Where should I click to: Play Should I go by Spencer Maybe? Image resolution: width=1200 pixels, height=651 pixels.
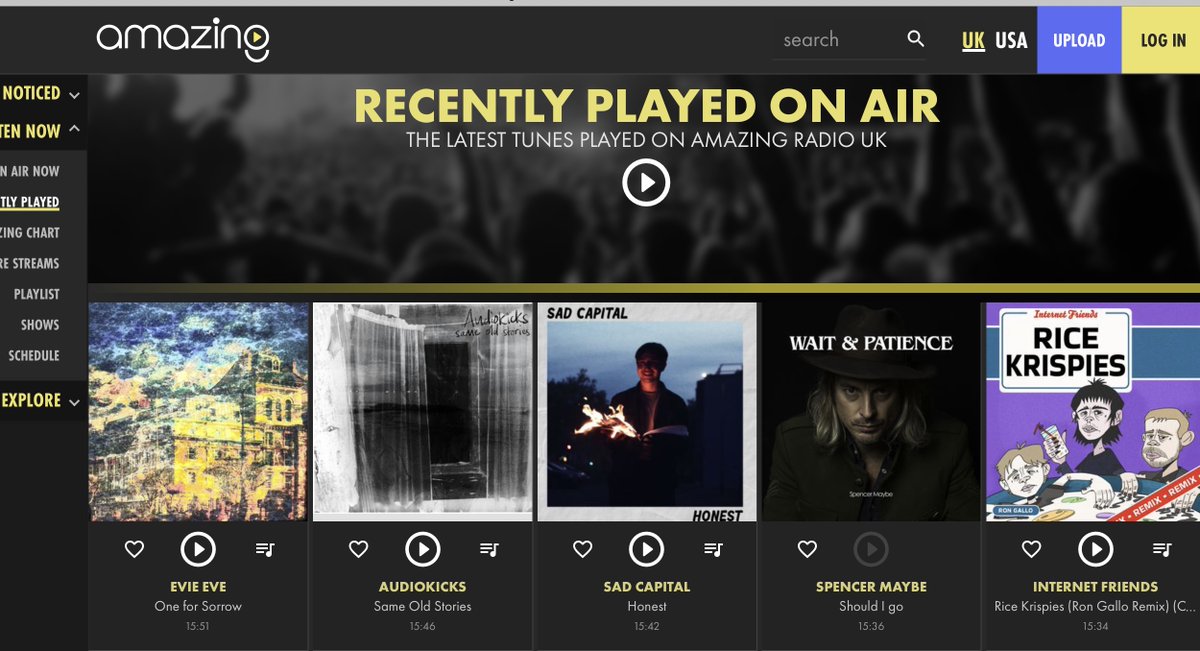[x=871, y=549]
